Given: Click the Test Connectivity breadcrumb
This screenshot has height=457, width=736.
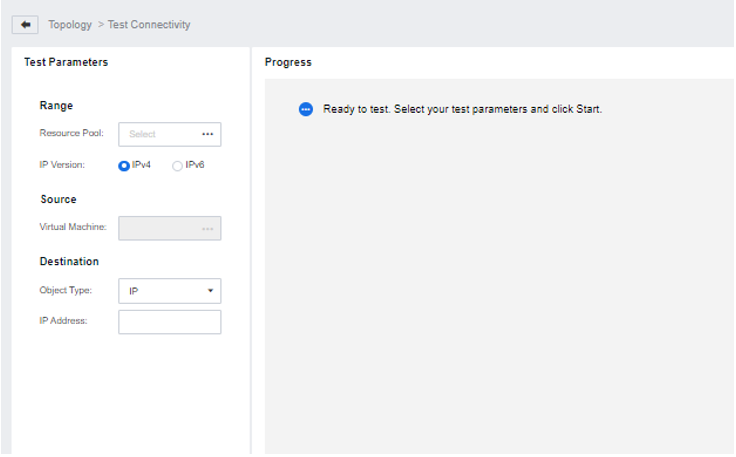Looking at the screenshot, I should pyautogui.click(x=149, y=25).
